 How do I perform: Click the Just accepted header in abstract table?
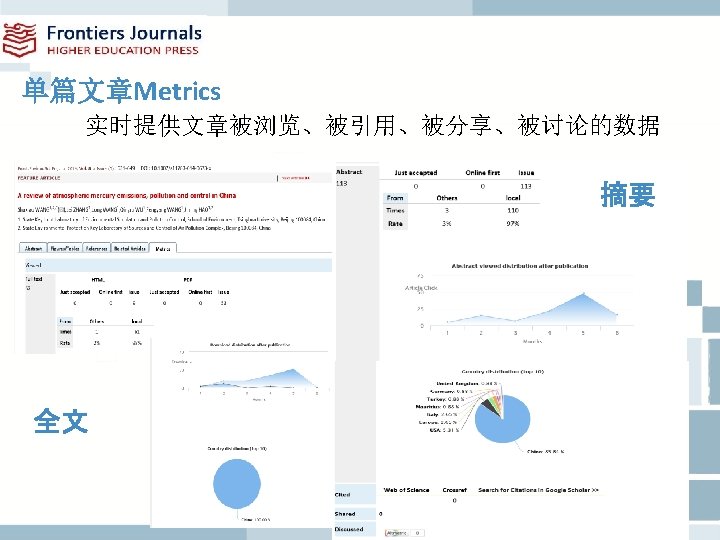tap(416, 173)
